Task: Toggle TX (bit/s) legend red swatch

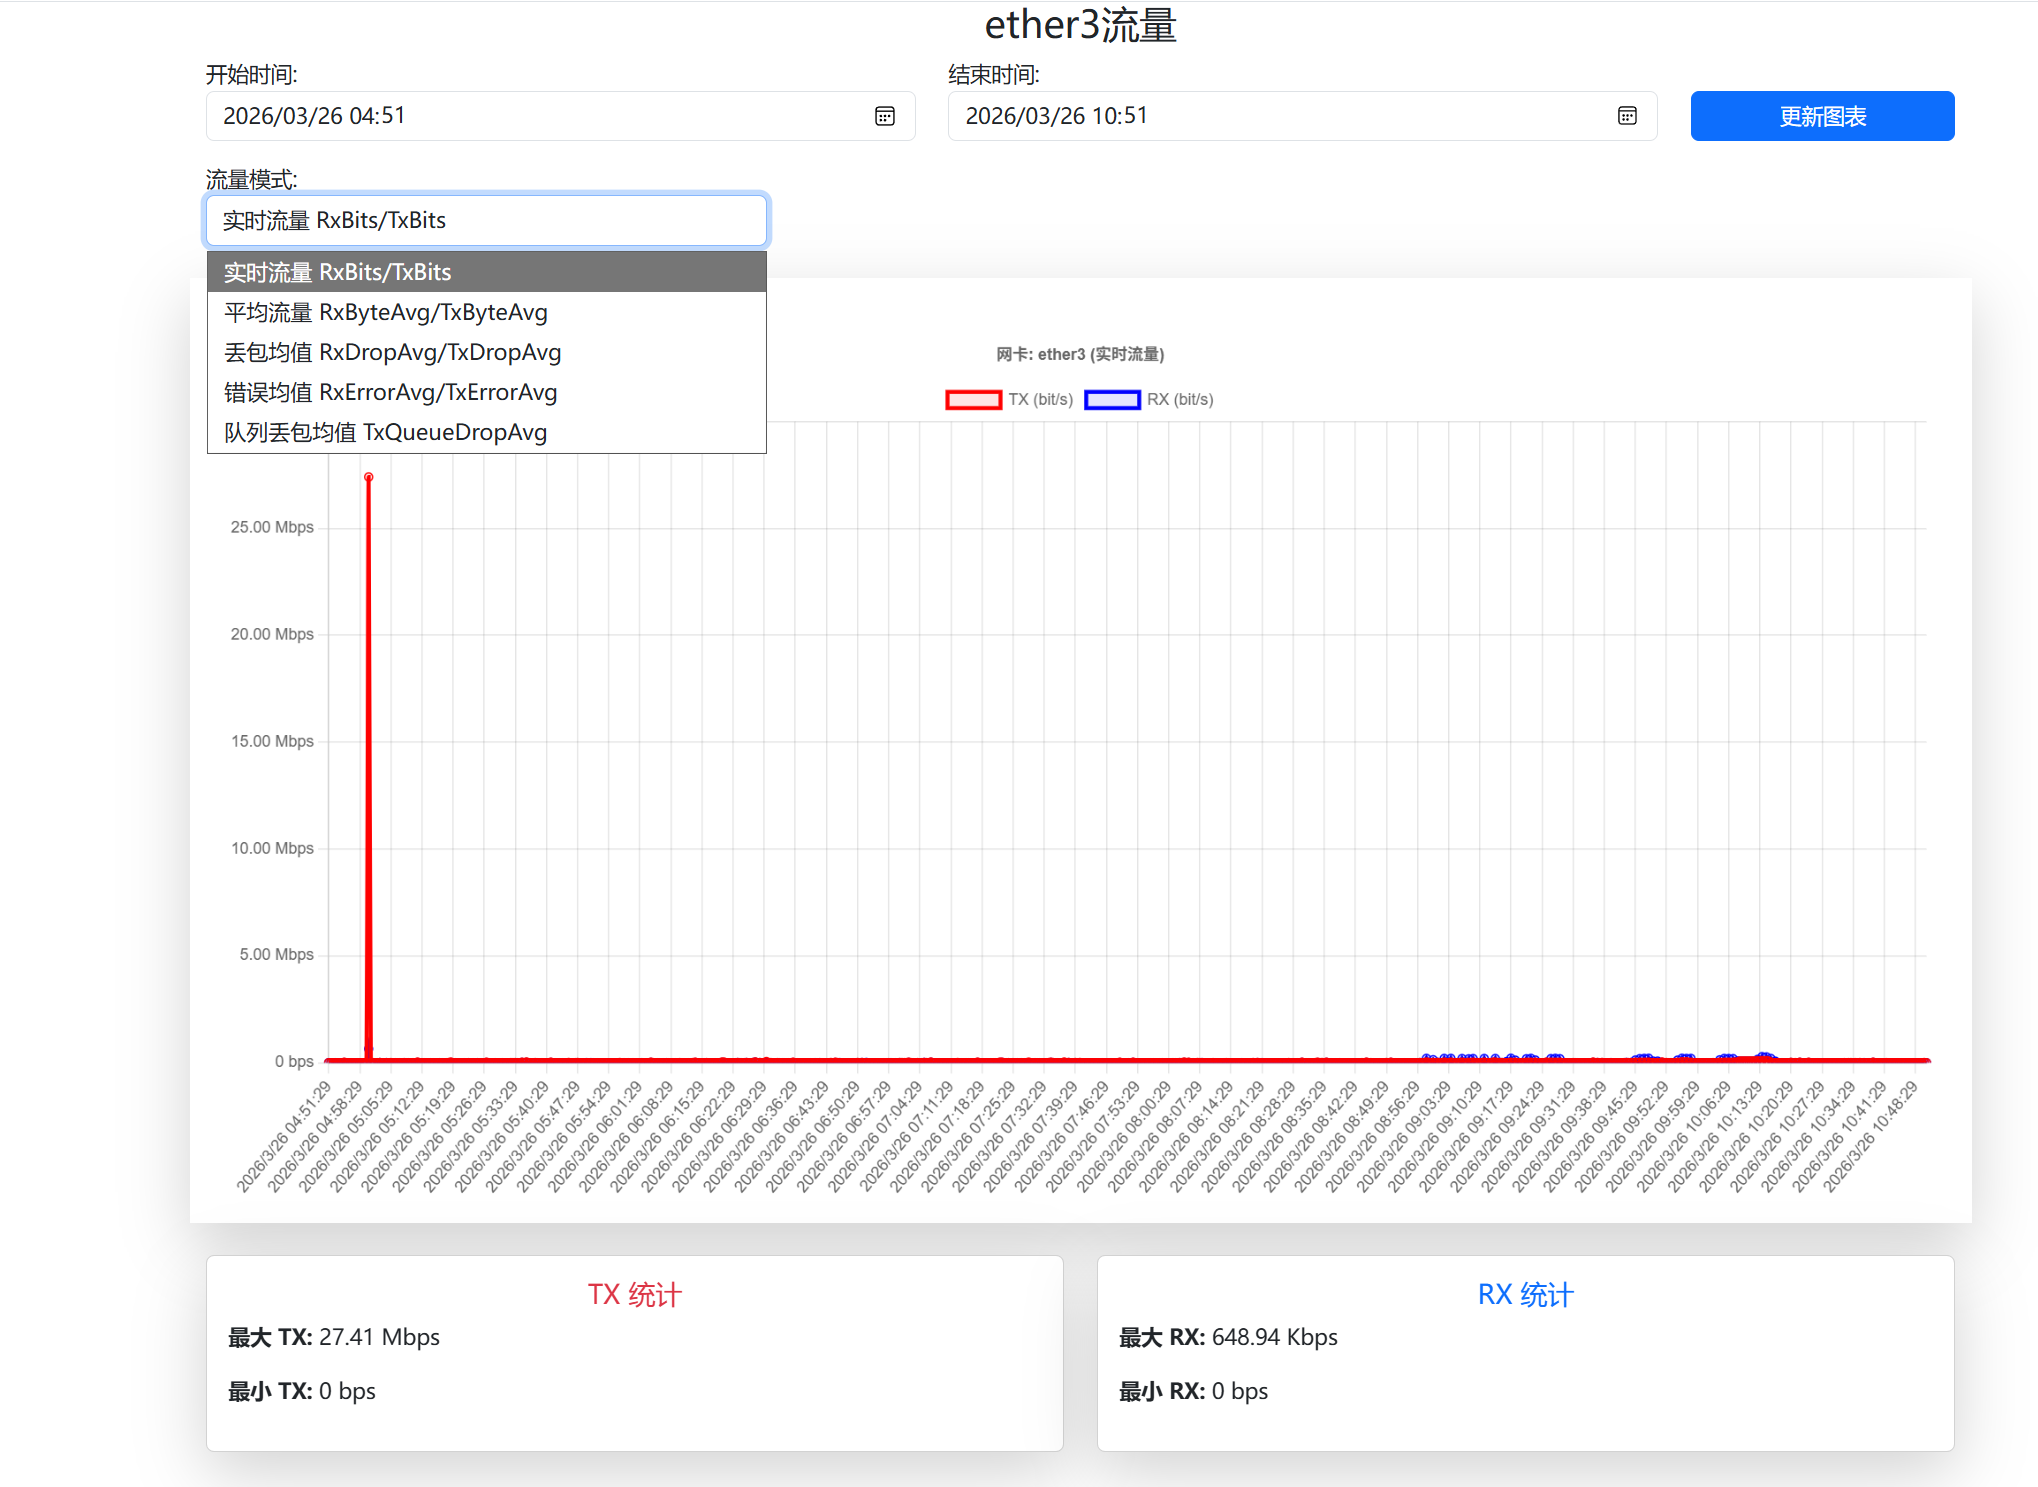Action: point(973,400)
